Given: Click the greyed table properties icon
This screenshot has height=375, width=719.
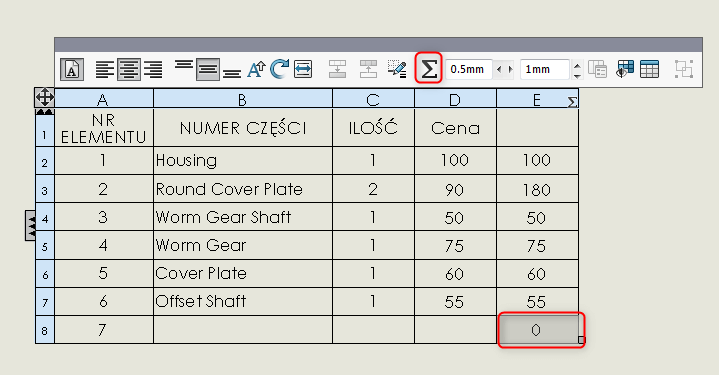Looking at the screenshot, I should 597,69.
